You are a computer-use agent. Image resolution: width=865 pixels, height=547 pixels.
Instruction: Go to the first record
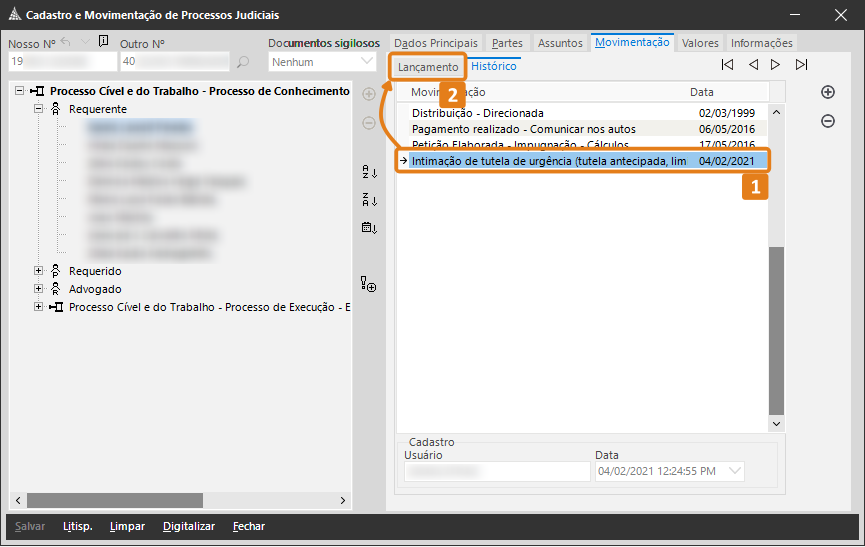[x=727, y=65]
